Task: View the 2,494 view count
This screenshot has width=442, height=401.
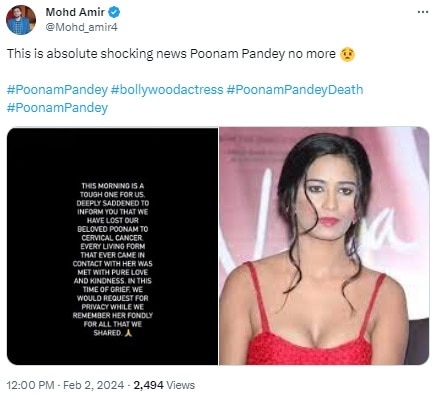Action: (x=148, y=385)
